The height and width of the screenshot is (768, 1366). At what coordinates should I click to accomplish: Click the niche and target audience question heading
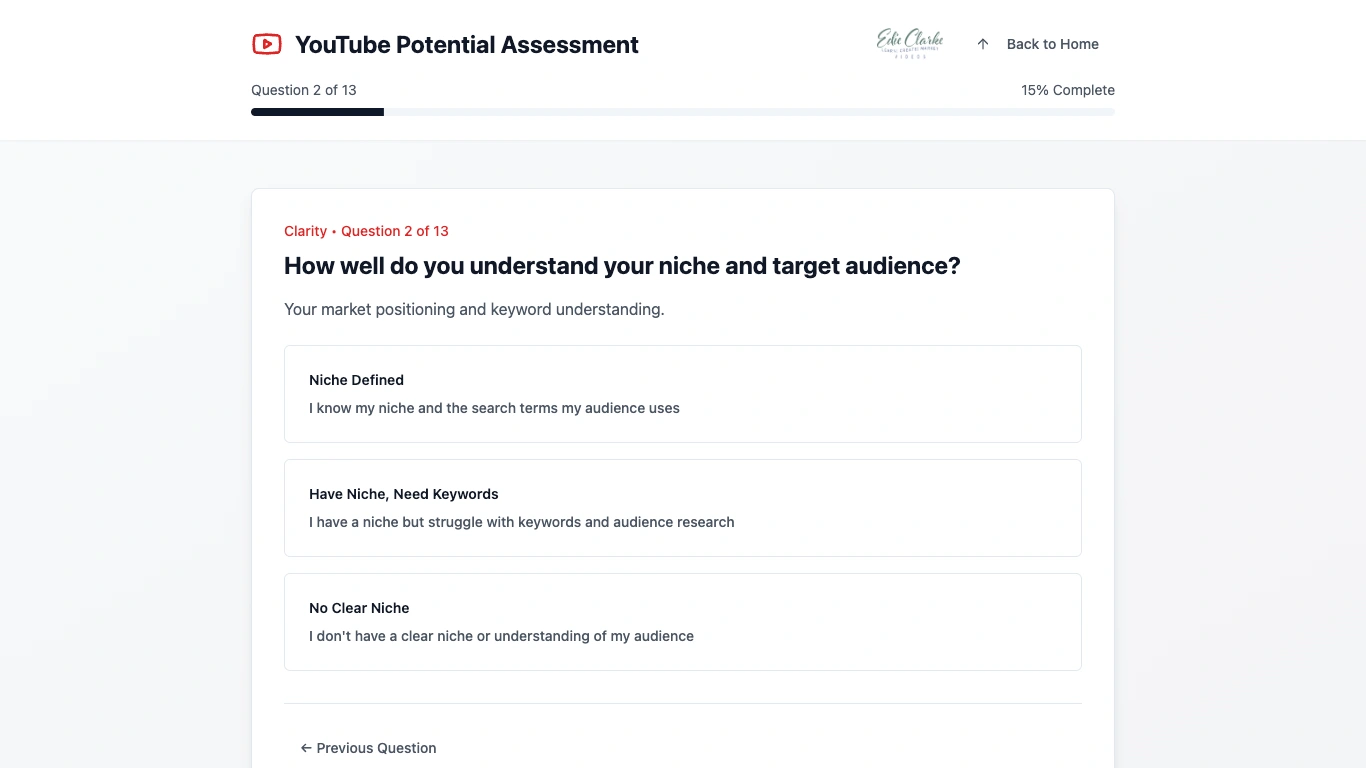click(x=621, y=266)
